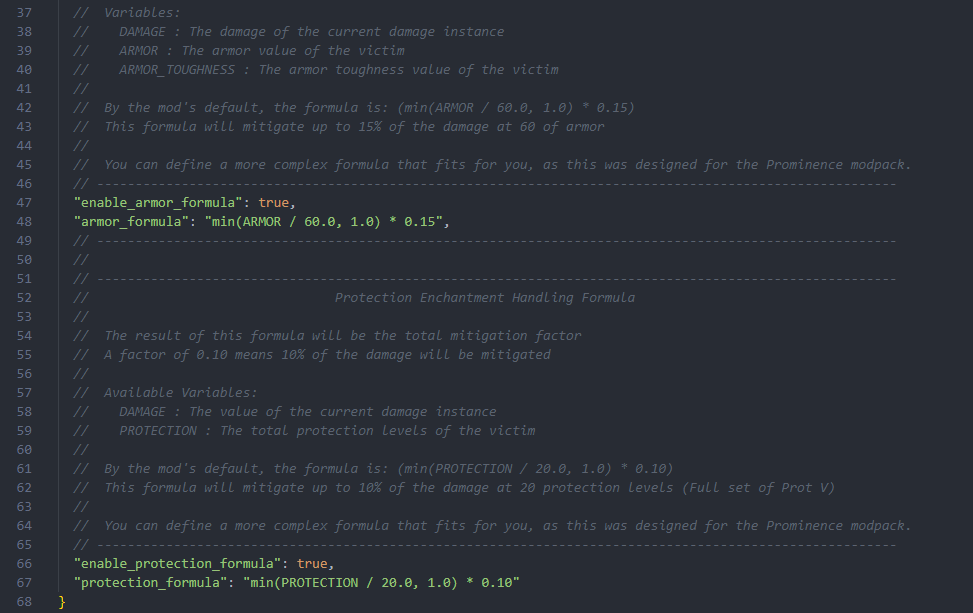Click line number 52 in the gutter

pos(24,297)
